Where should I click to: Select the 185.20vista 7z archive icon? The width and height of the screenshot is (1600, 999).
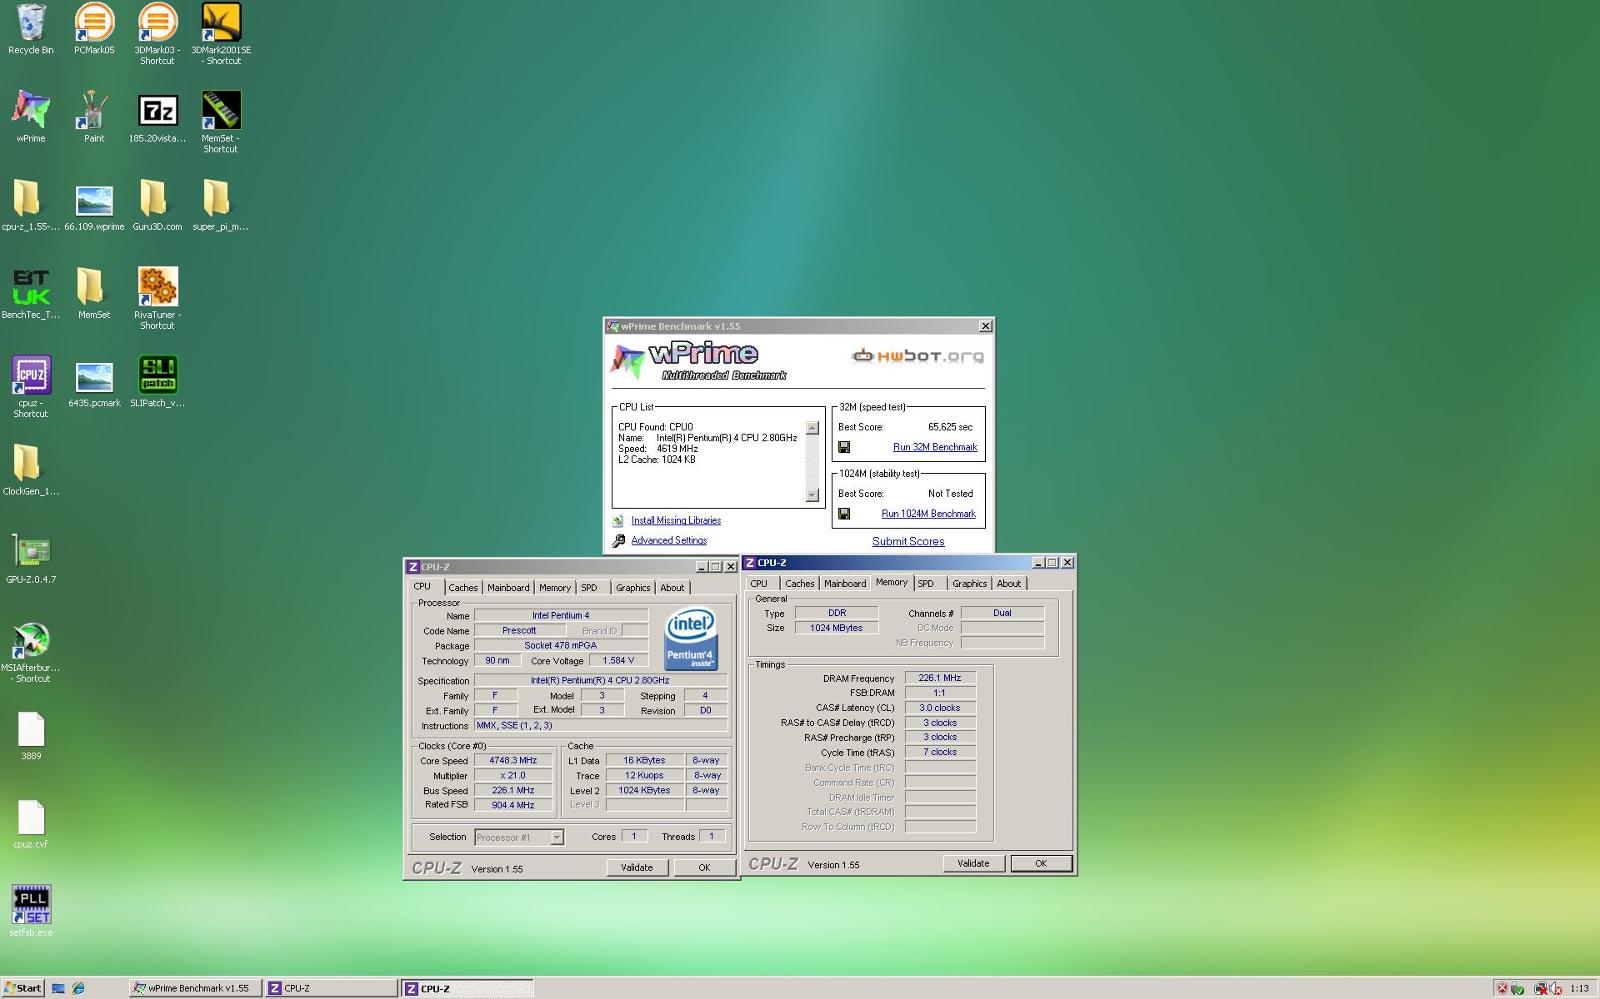[x=157, y=116]
